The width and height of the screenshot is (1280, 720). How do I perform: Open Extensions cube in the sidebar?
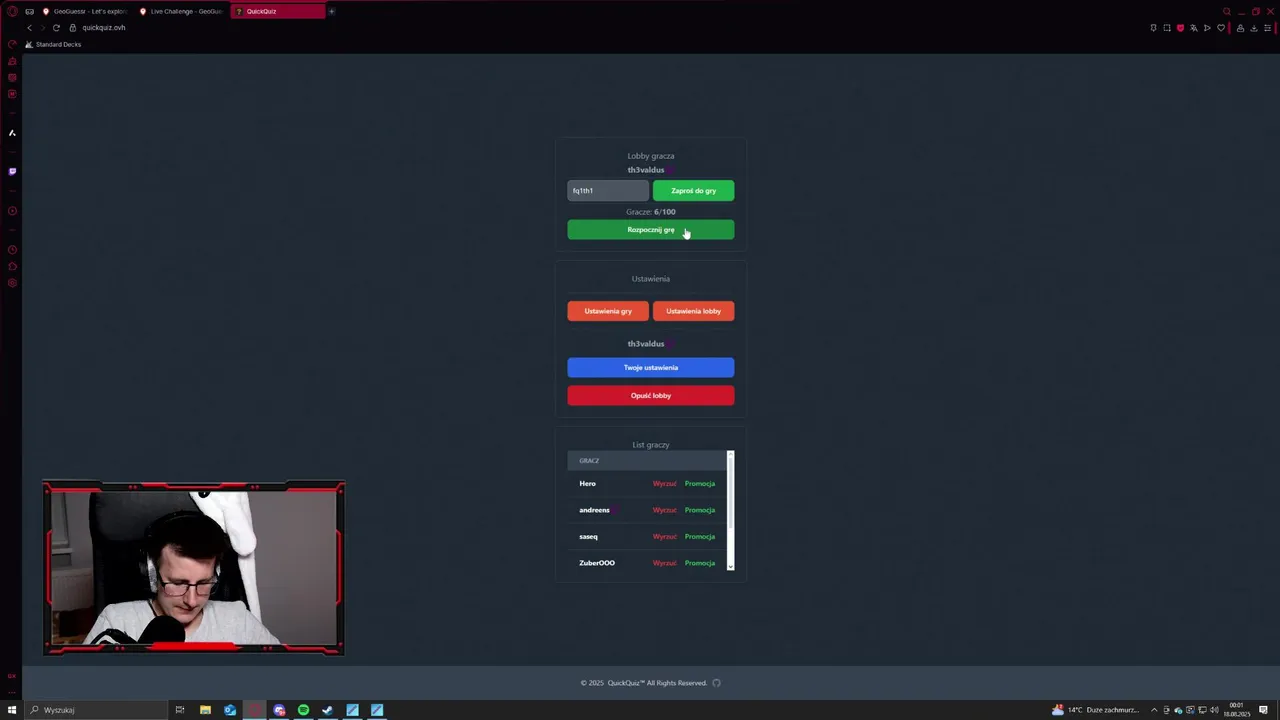coord(12,266)
